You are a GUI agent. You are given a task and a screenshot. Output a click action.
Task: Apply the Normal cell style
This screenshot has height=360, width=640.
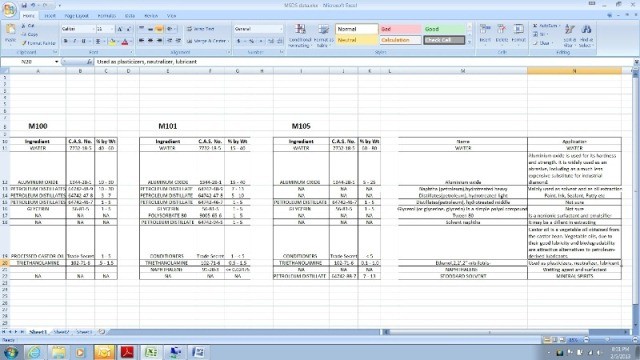click(357, 29)
